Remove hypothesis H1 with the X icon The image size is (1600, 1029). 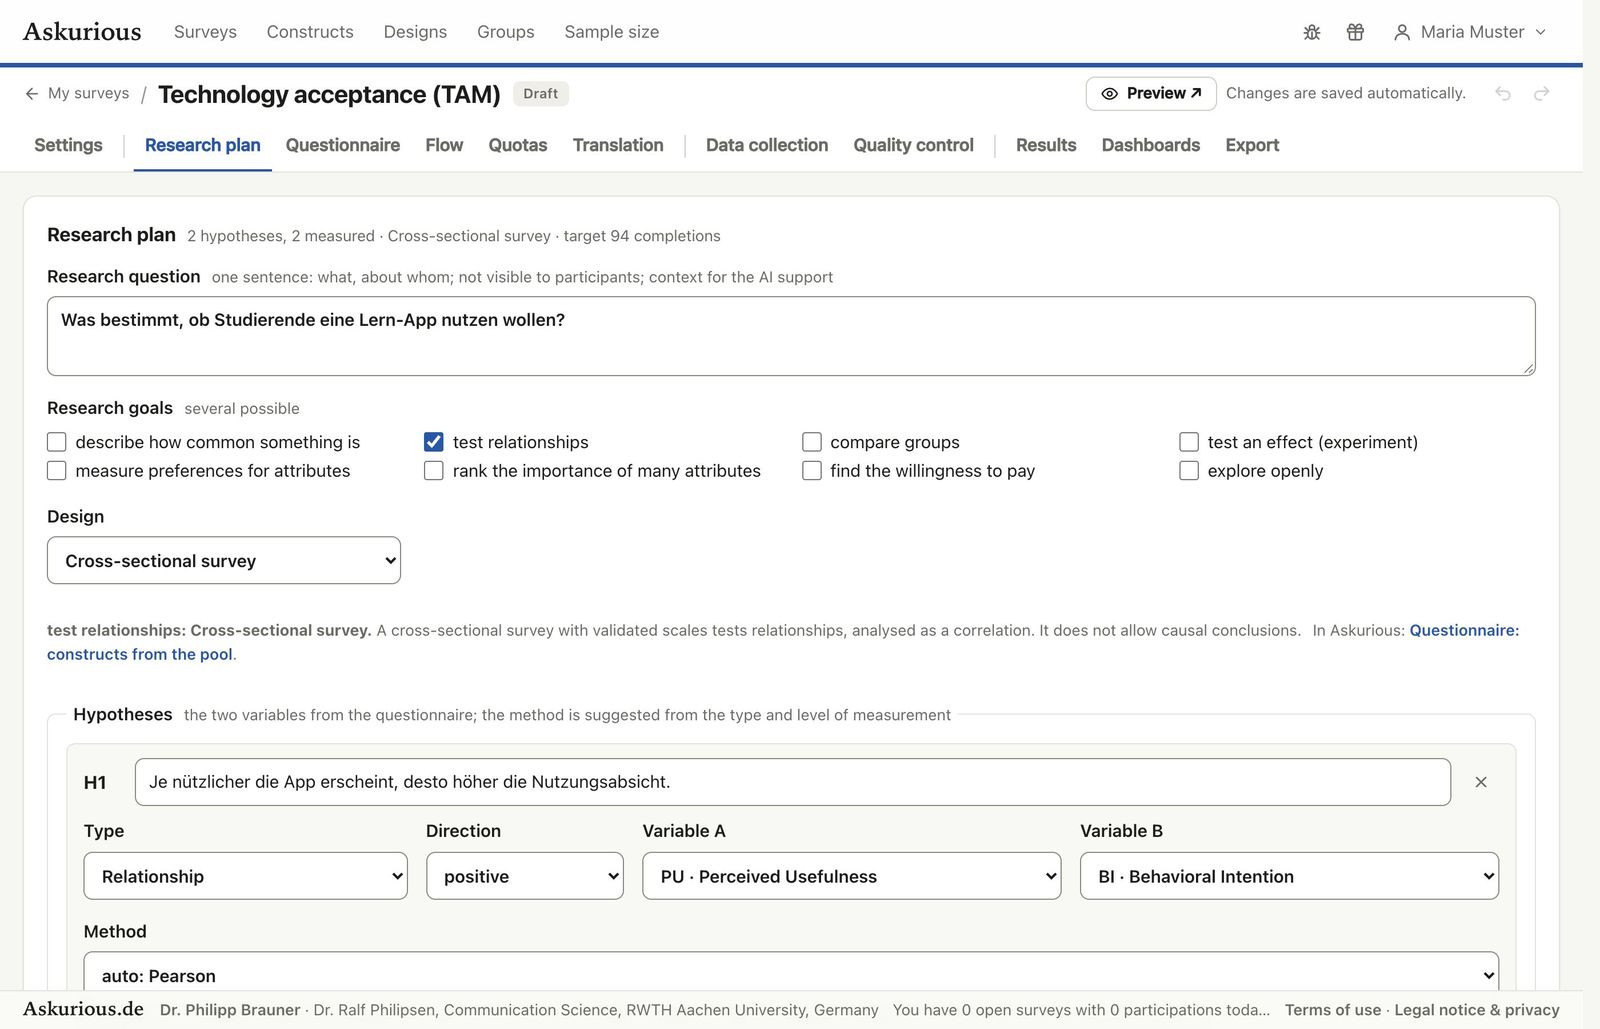(1481, 782)
